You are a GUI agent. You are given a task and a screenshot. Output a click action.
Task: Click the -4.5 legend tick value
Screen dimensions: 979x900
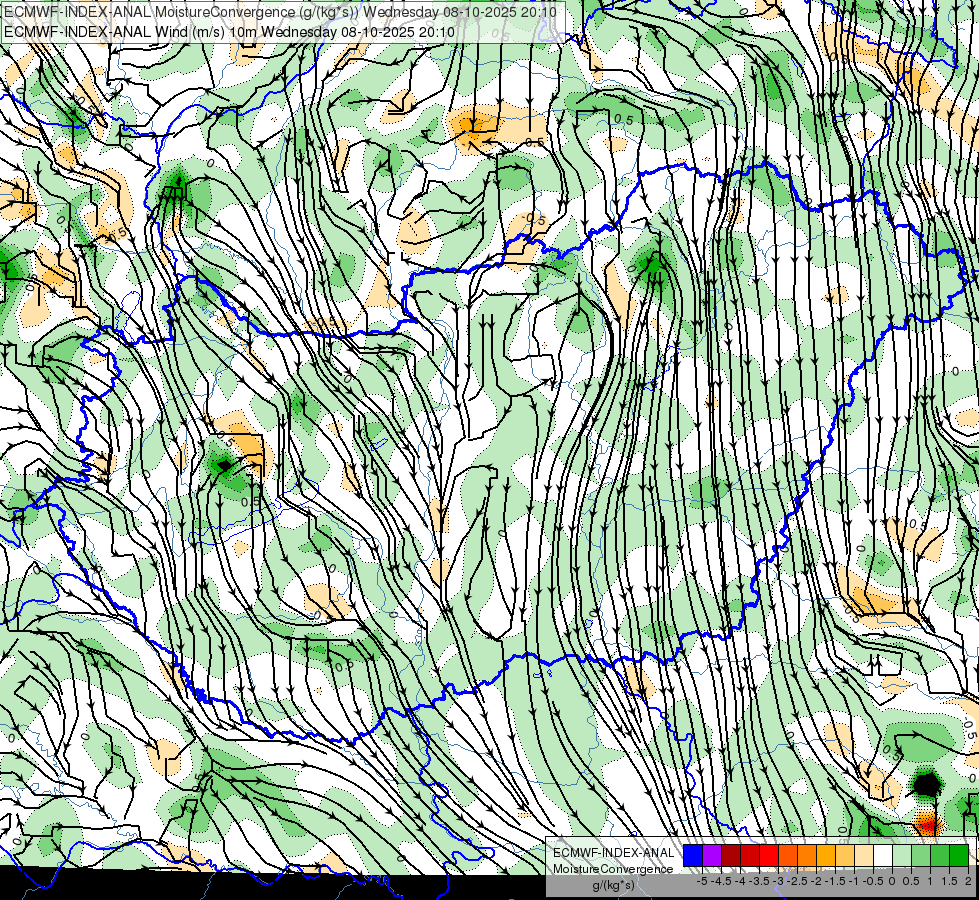(x=721, y=881)
